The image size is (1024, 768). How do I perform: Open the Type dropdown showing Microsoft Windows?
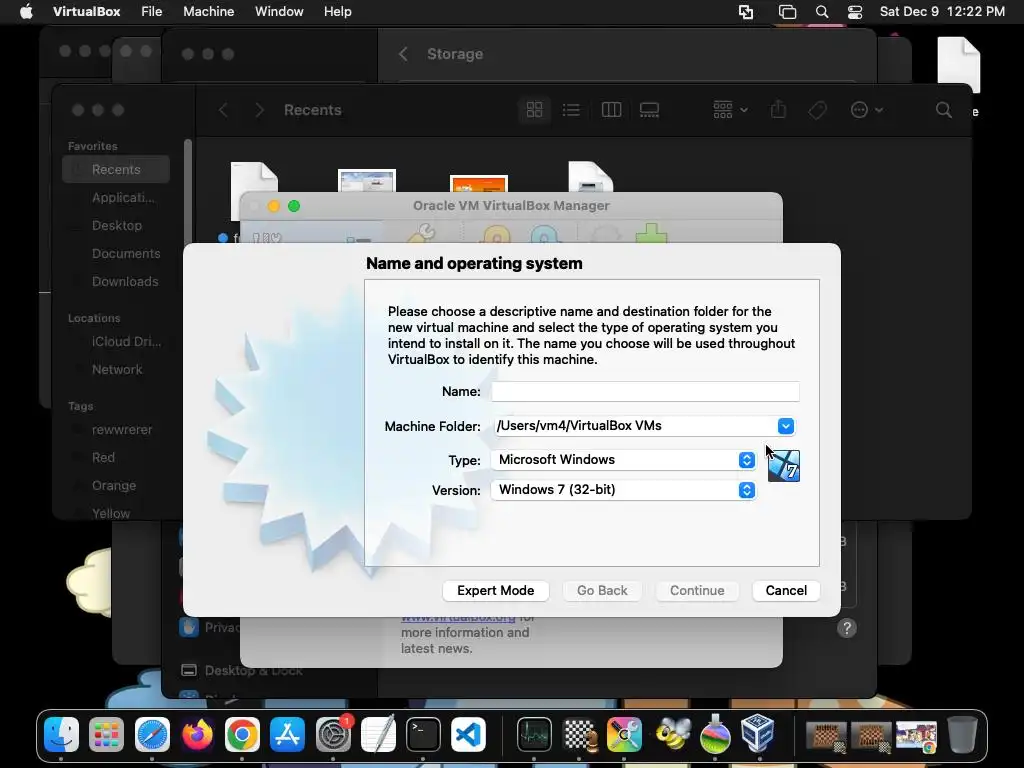click(x=623, y=460)
